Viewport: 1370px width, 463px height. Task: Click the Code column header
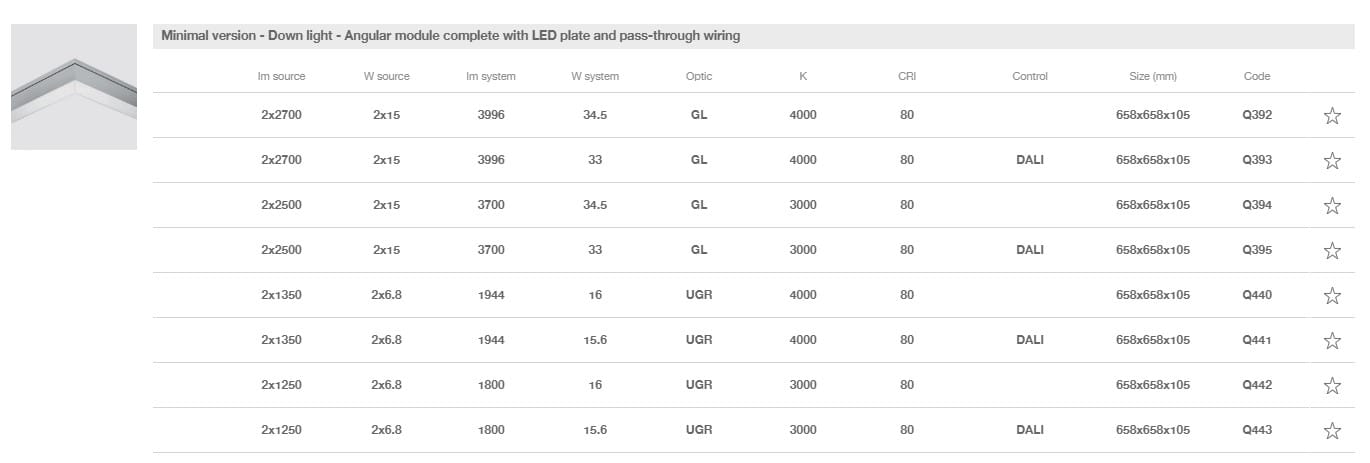pyautogui.click(x=1256, y=76)
